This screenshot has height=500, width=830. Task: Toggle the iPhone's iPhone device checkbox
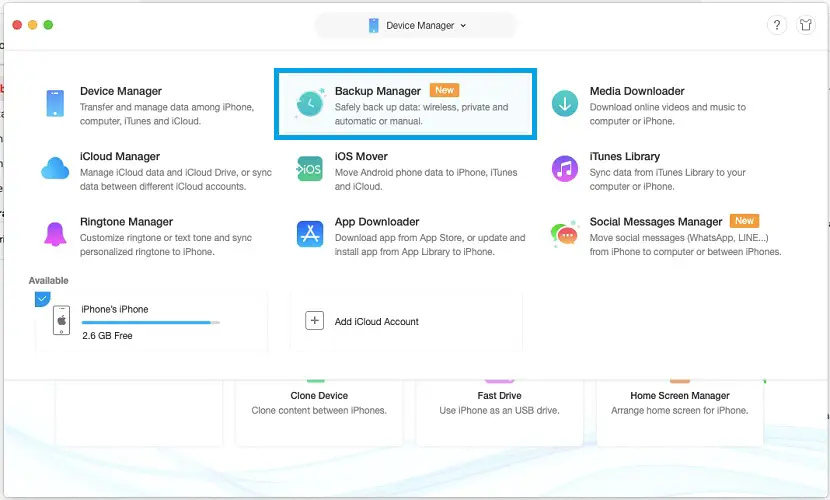(42, 299)
